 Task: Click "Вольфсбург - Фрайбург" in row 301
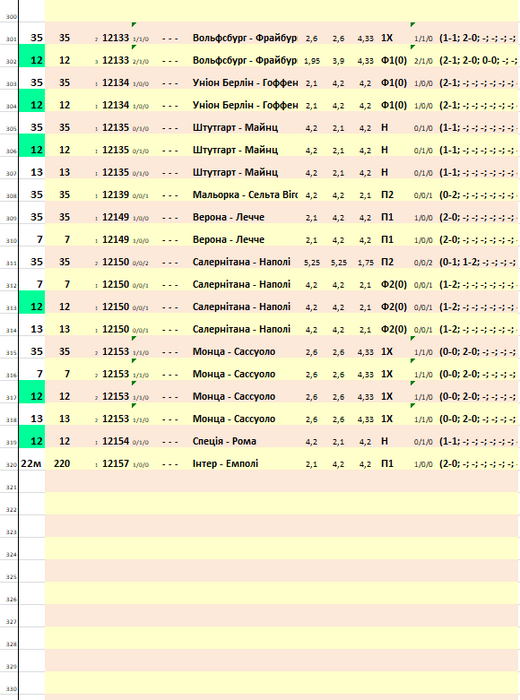(245, 38)
